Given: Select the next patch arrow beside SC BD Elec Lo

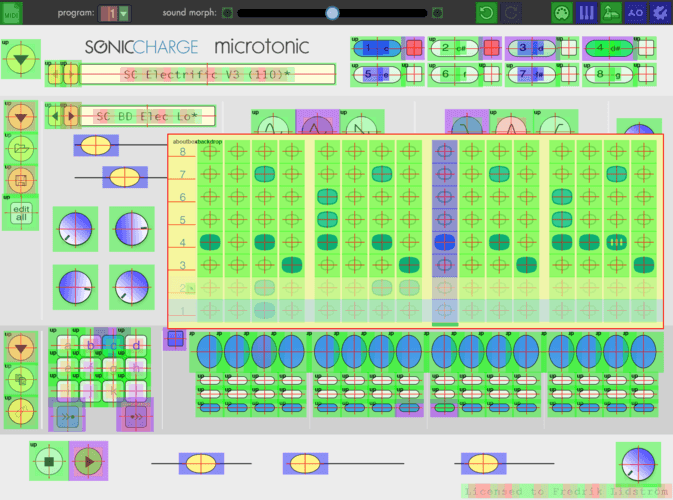Looking at the screenshot, I should click(72, 116).
